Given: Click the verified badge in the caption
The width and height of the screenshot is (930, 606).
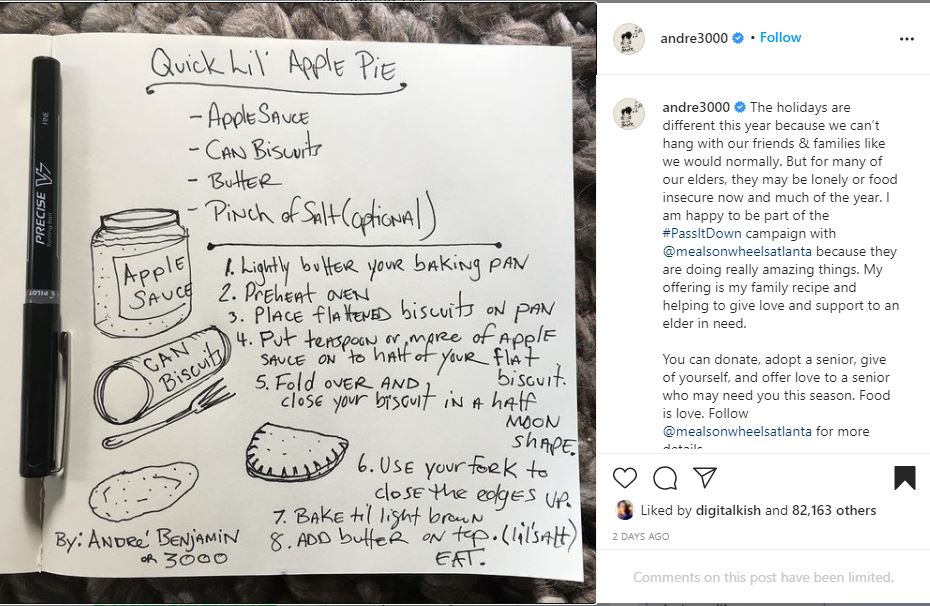Looking at the screenshot, I should [740, 107].
